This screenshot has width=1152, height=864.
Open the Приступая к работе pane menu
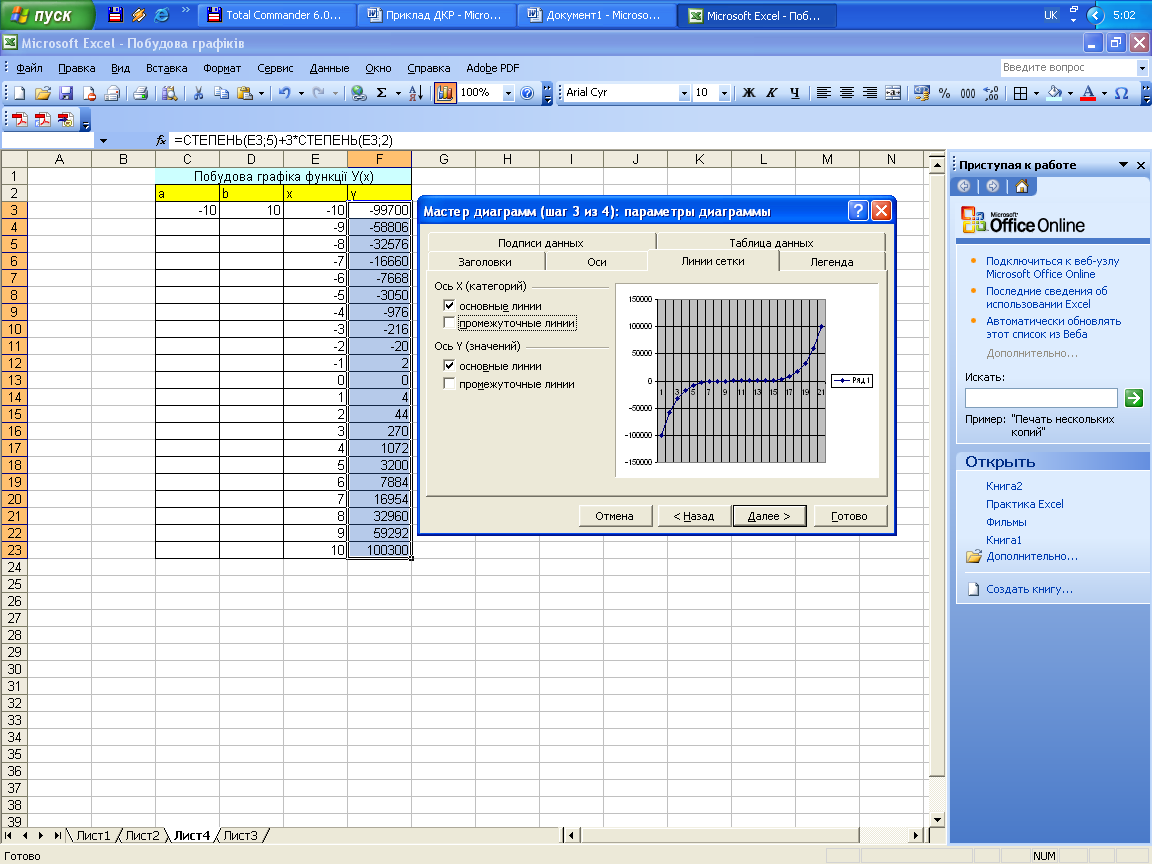(1123, 165)
